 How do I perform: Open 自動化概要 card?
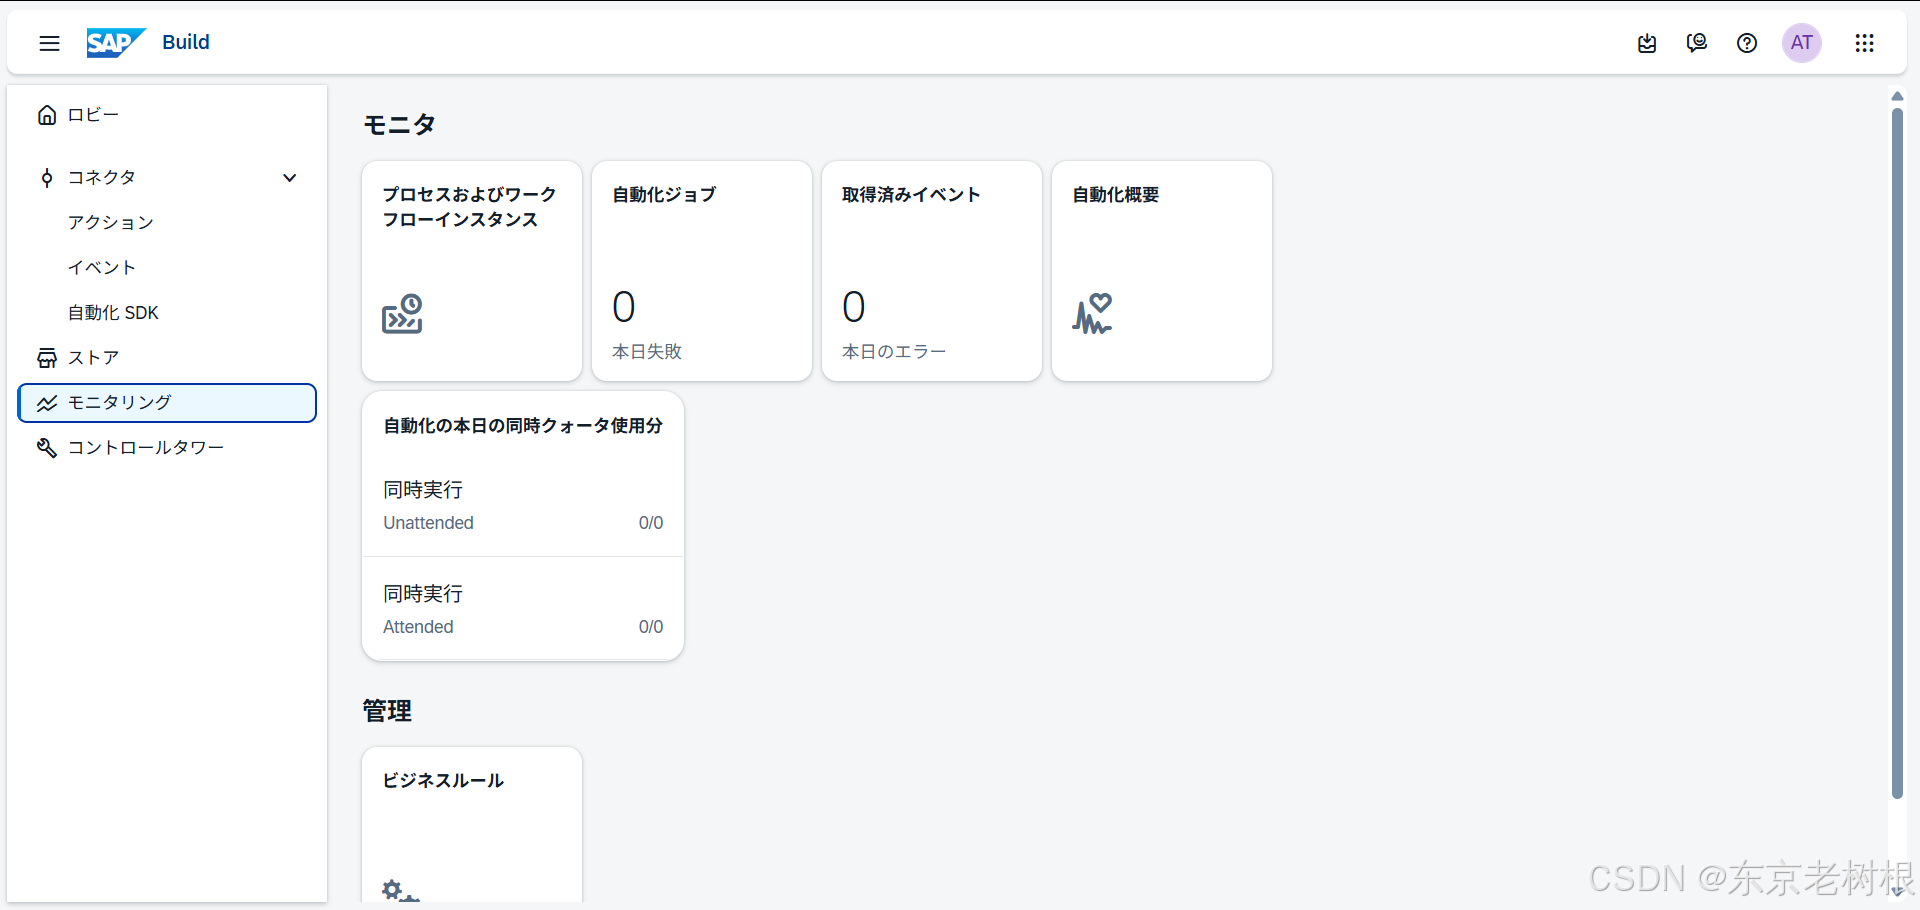click(1162, 271)
